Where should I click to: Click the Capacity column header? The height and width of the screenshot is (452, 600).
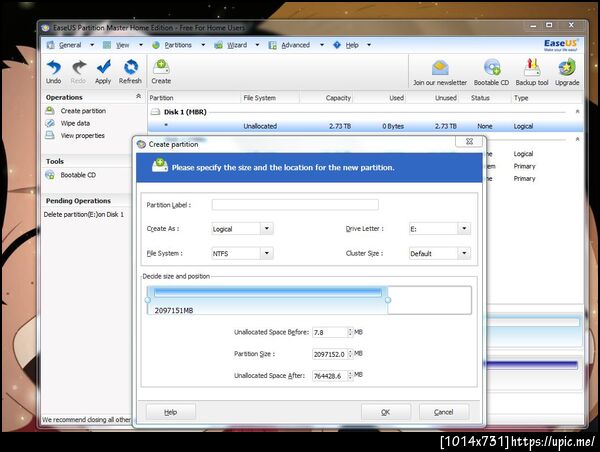coord(338,98)
